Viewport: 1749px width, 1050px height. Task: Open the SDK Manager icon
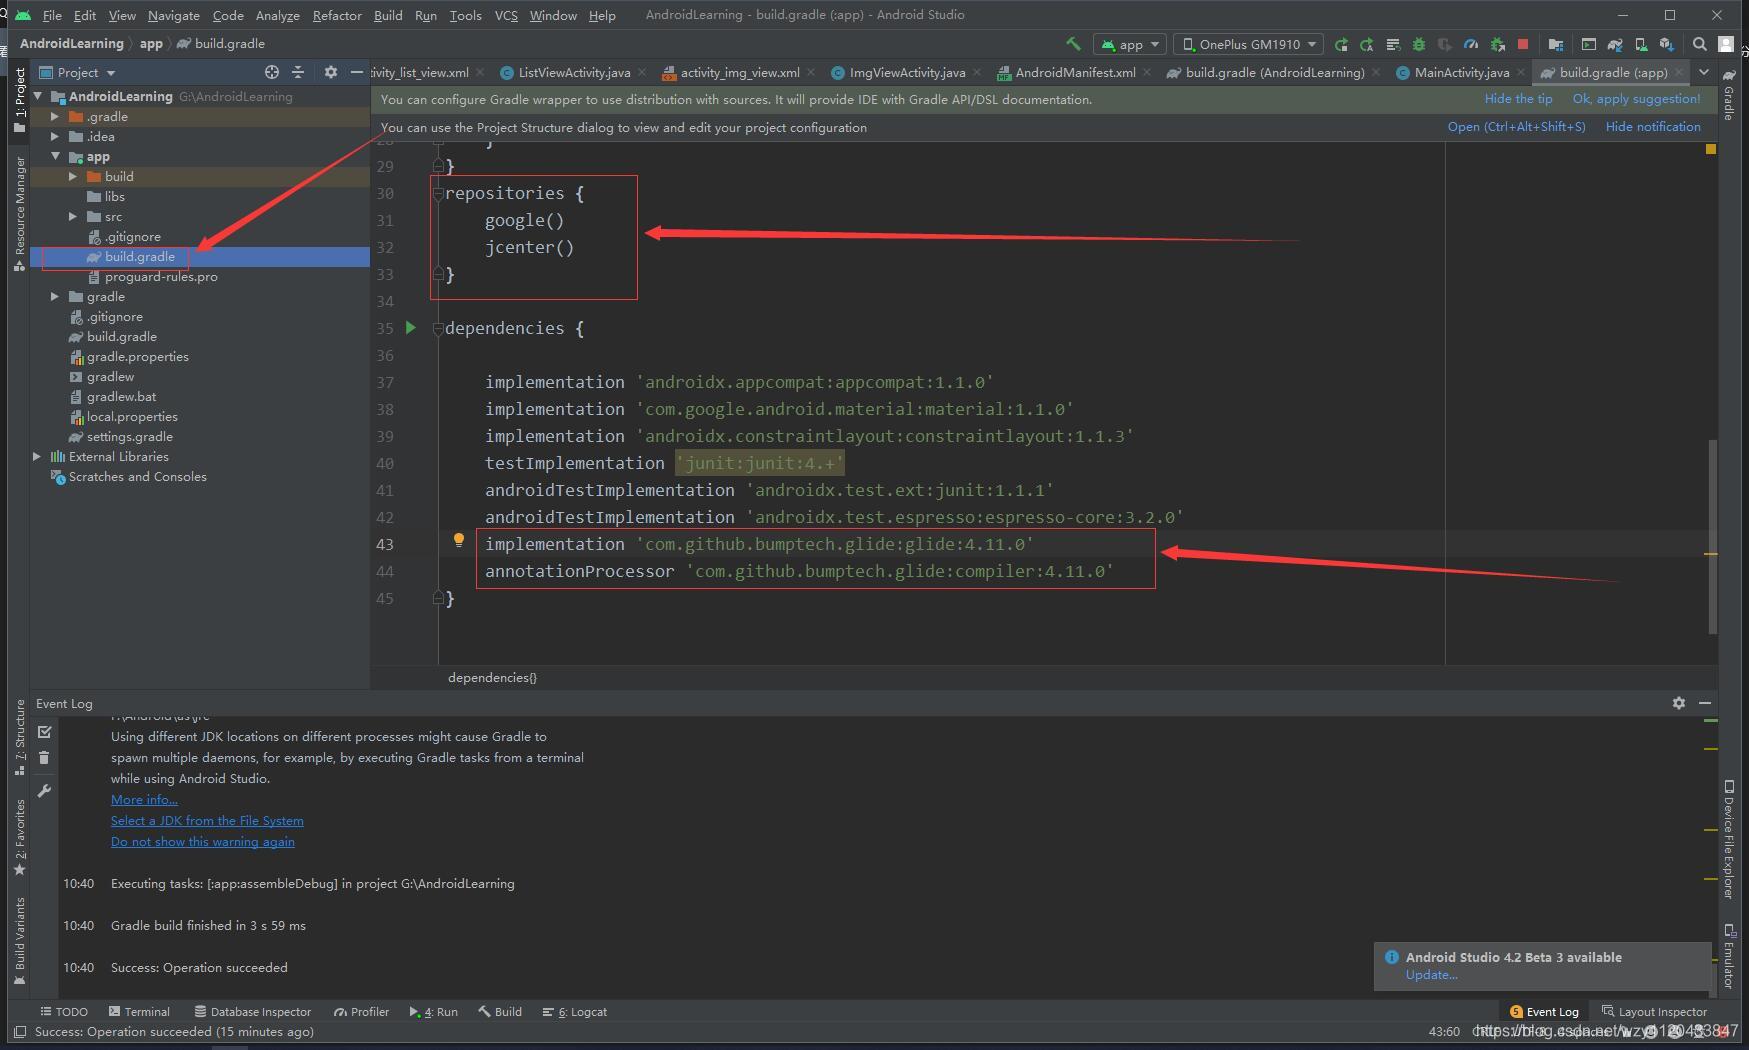click(1666, 44)
